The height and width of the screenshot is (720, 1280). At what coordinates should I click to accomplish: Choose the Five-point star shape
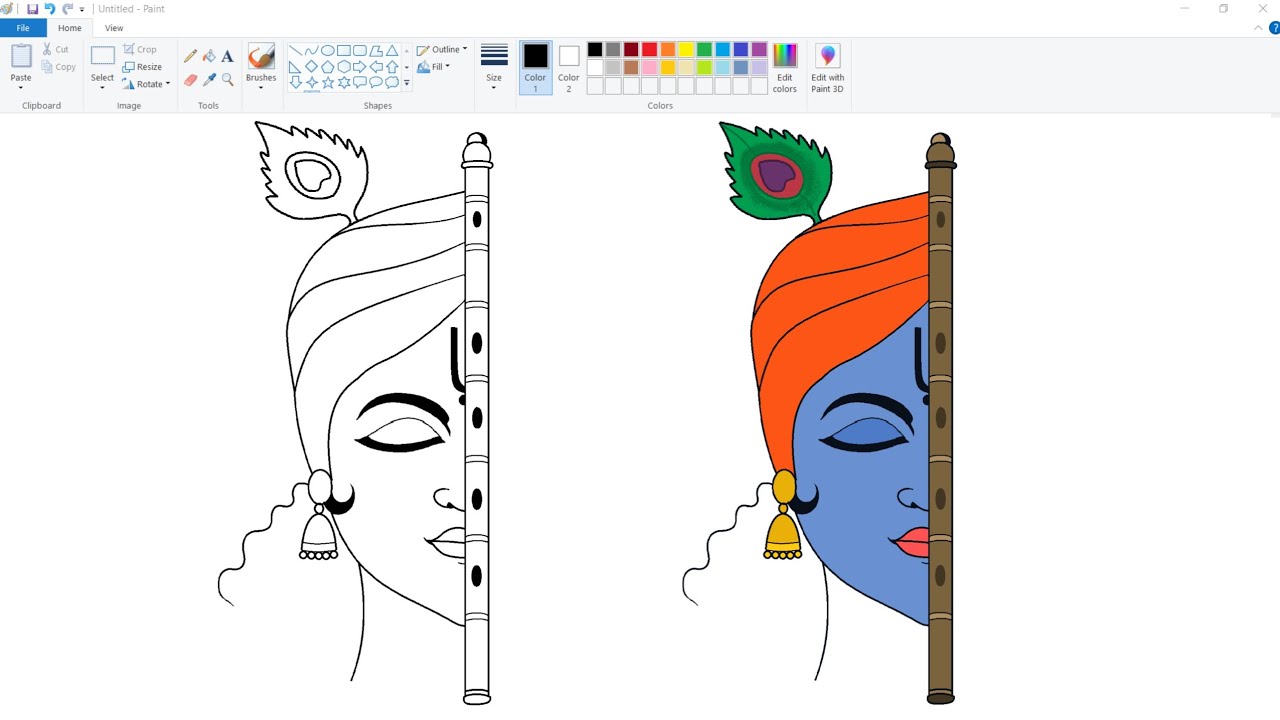point(327,82)
